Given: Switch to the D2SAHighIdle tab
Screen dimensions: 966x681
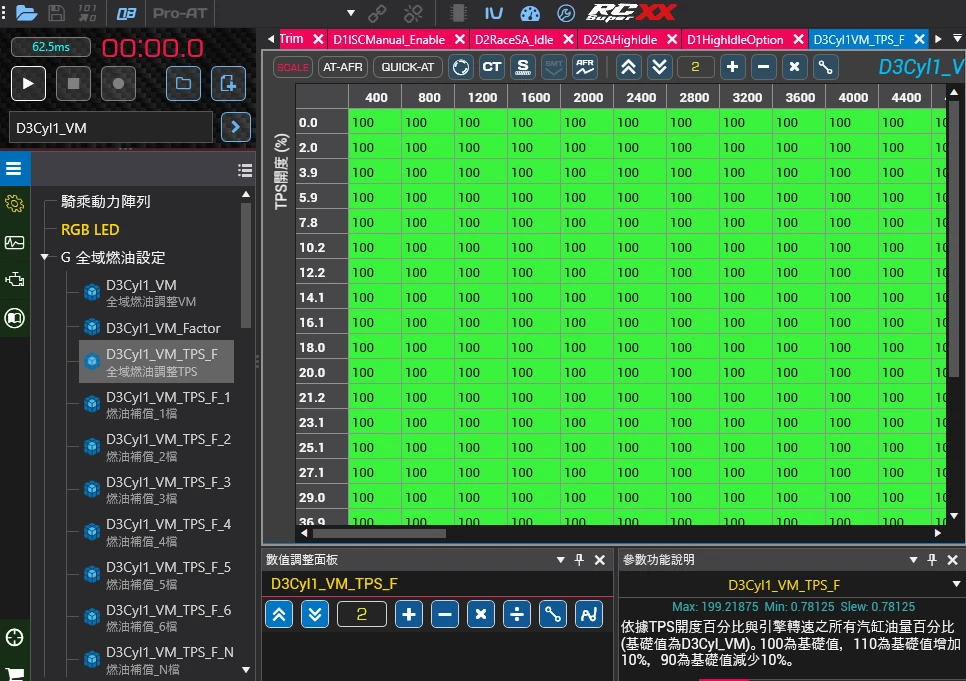Looking at the screenshot, I should 620,40.
